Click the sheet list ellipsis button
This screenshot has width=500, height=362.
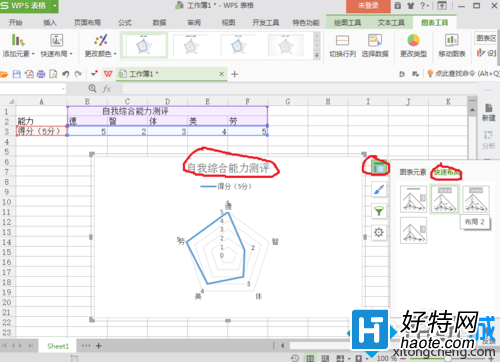tap(86, 346)
